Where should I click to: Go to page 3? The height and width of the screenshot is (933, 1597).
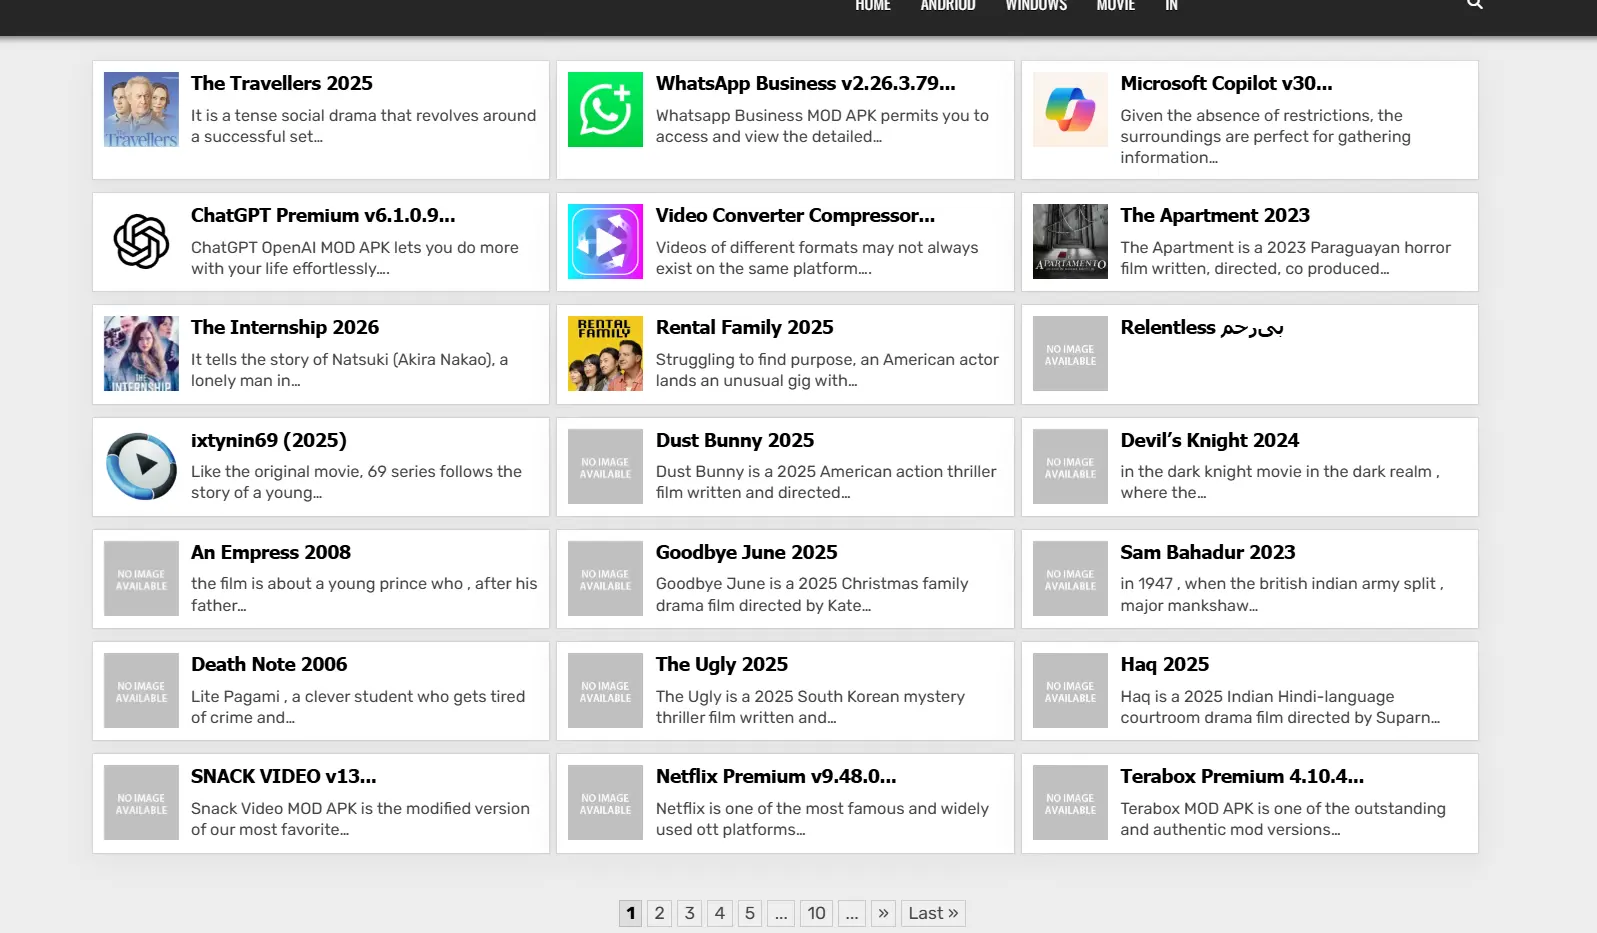689,913
